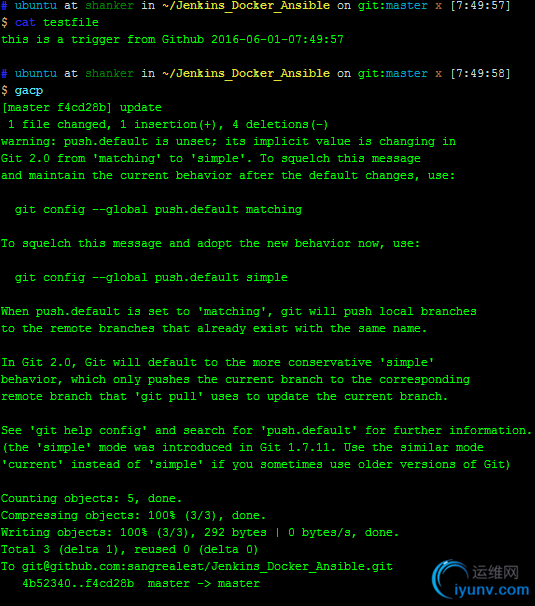Click 'Compressing objects: 100% (3/3)' line
535x606 pixels.
(x=133, y=516)
